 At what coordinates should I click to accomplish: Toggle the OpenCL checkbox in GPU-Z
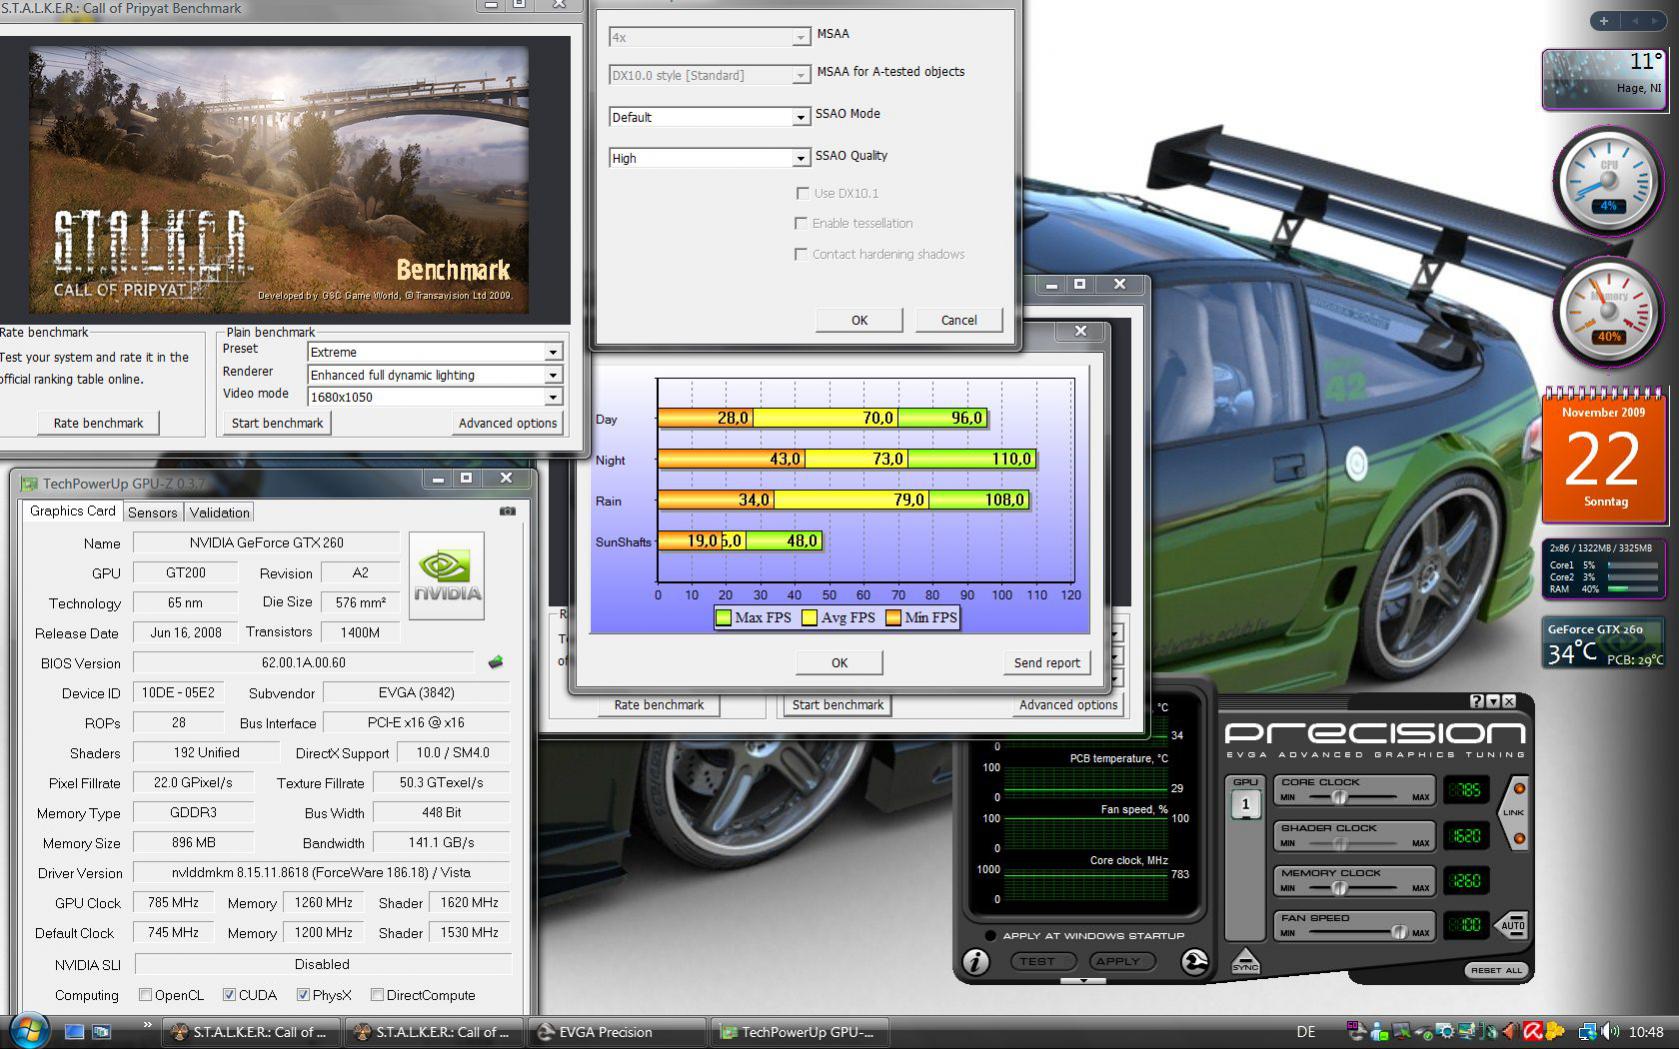click(x=145, y=995)
